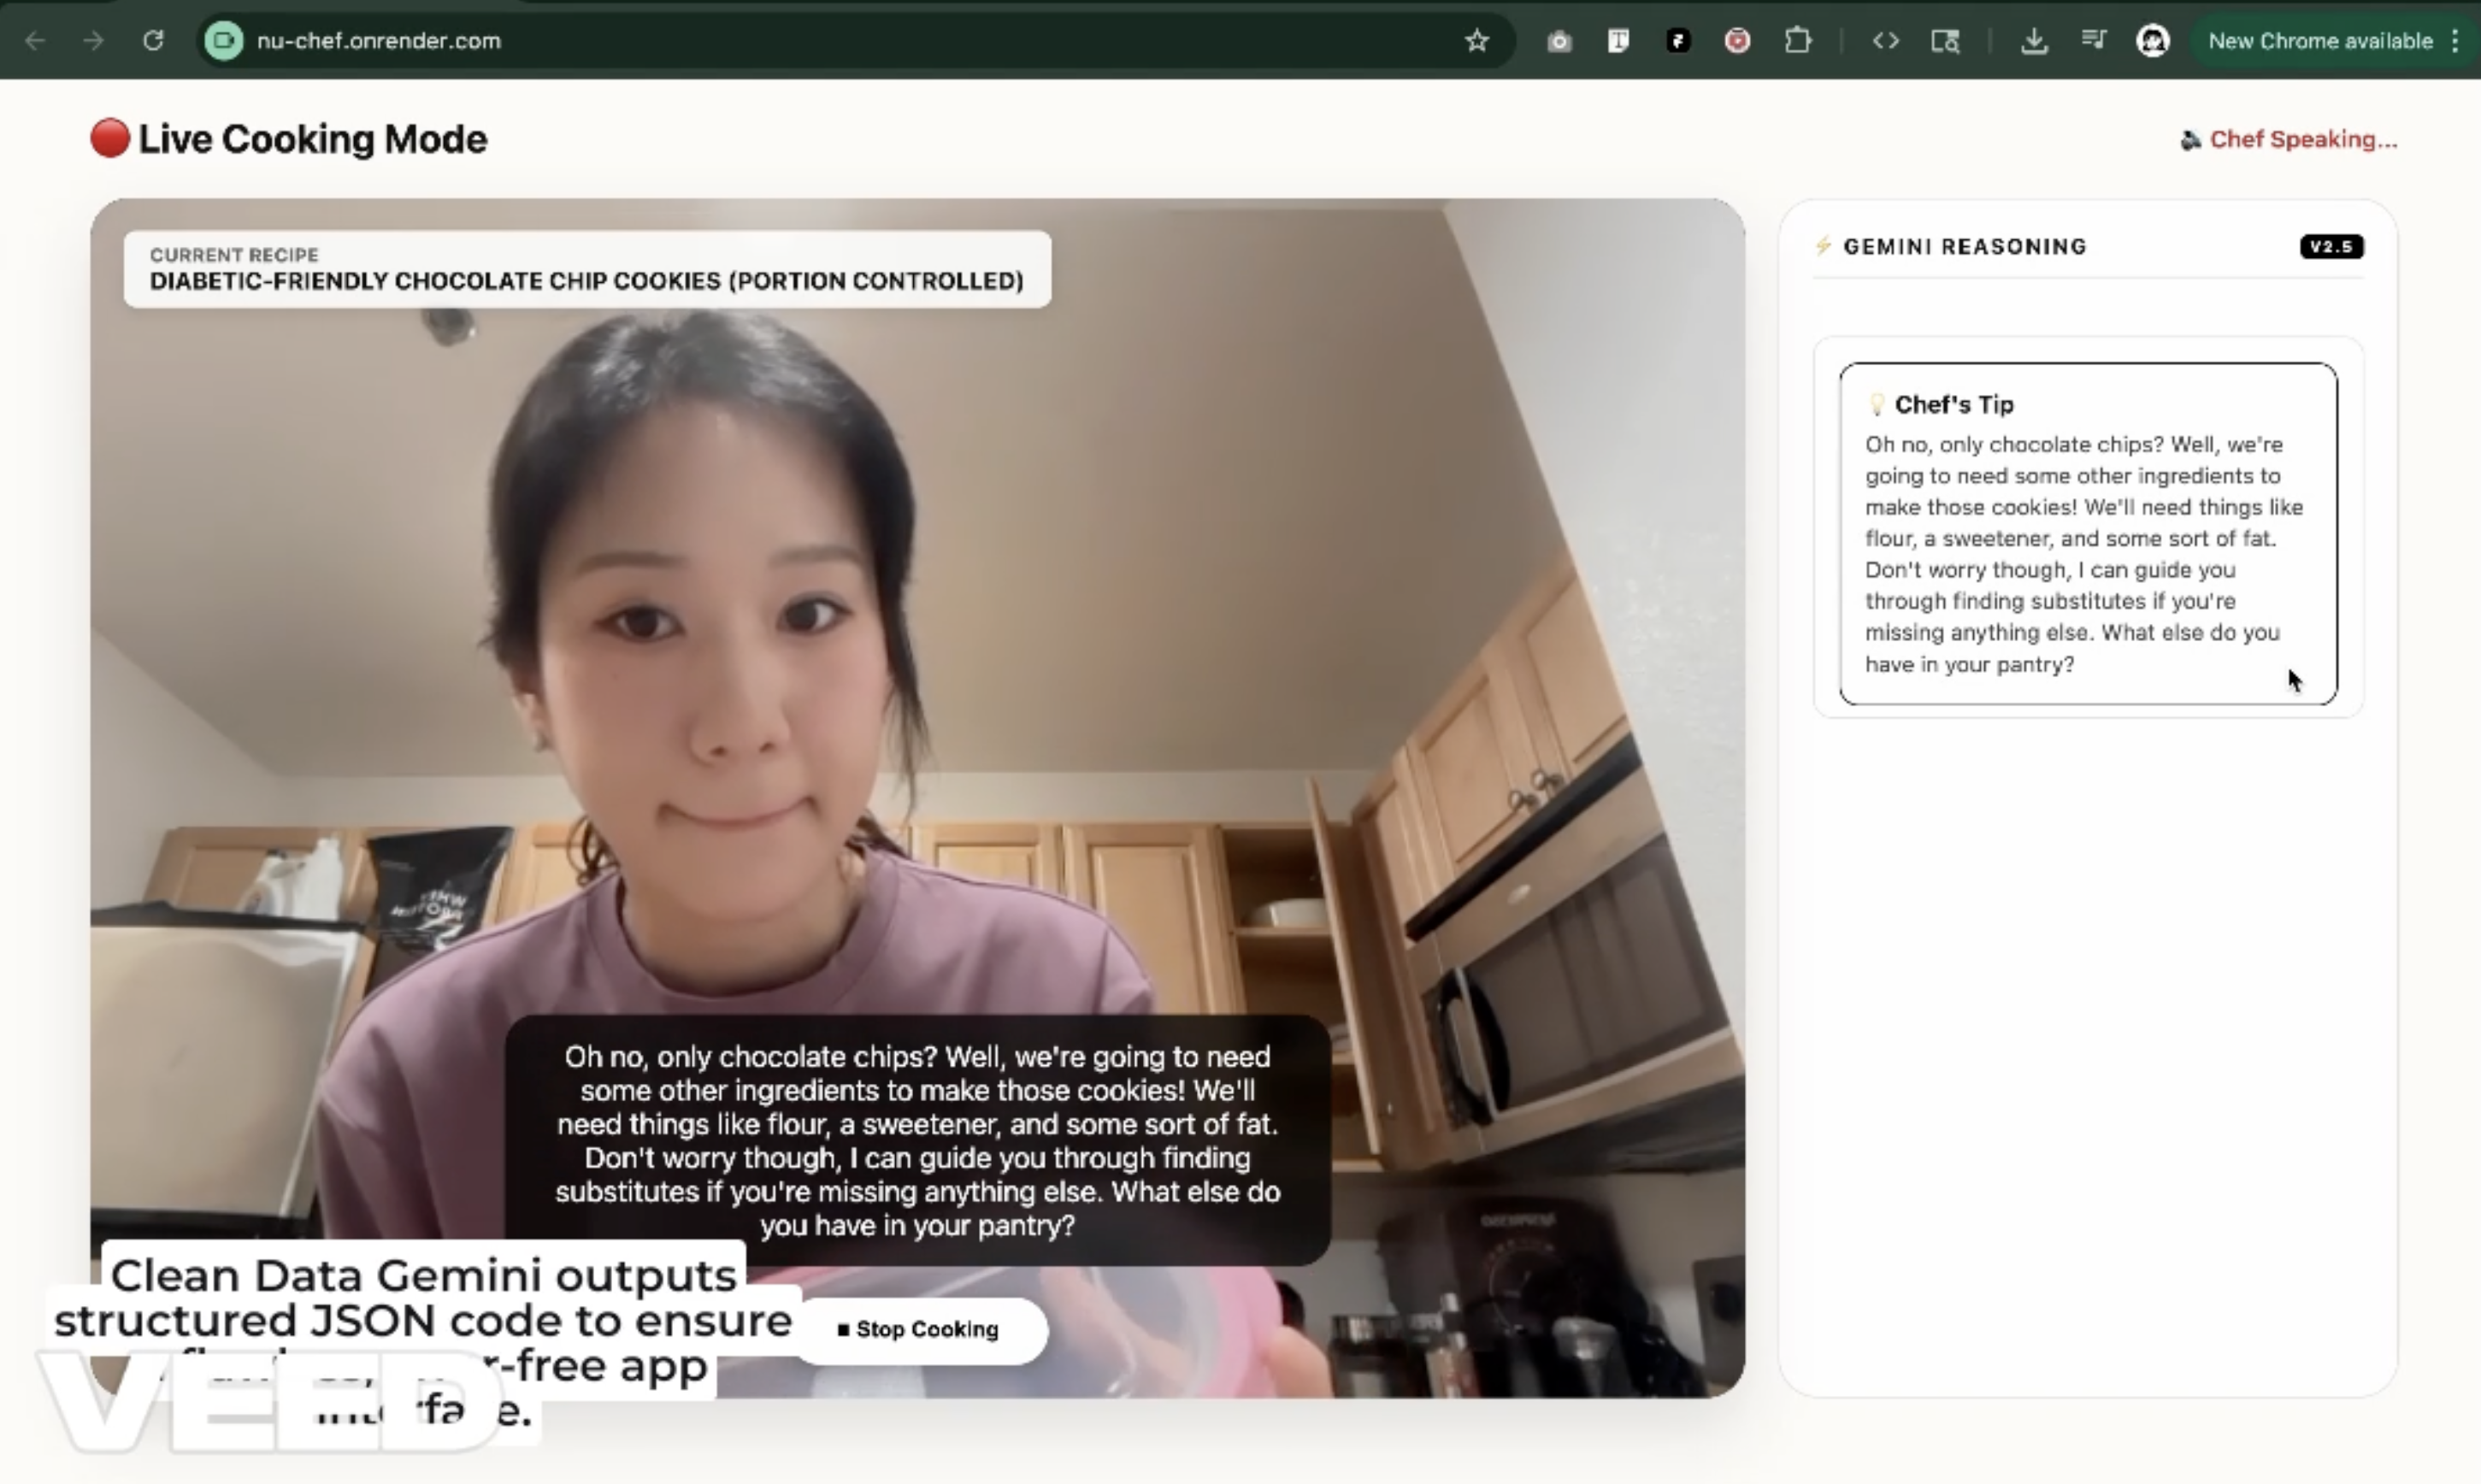2481x1484 pixels.
Task: Open the code brackets devtools icon
Action: pyautogui.click(x=1885, y=41)
